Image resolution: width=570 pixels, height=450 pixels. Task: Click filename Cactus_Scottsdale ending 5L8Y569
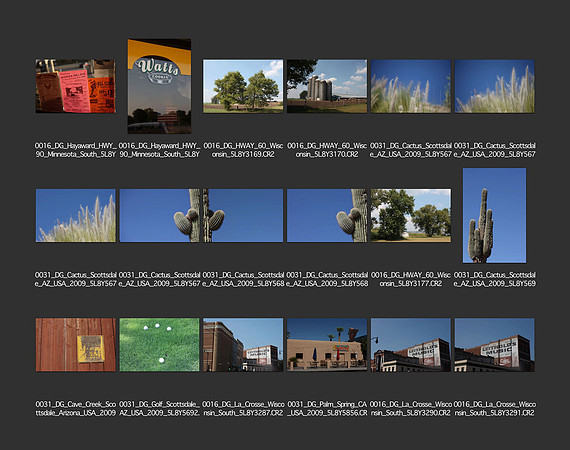coord(494,279)
